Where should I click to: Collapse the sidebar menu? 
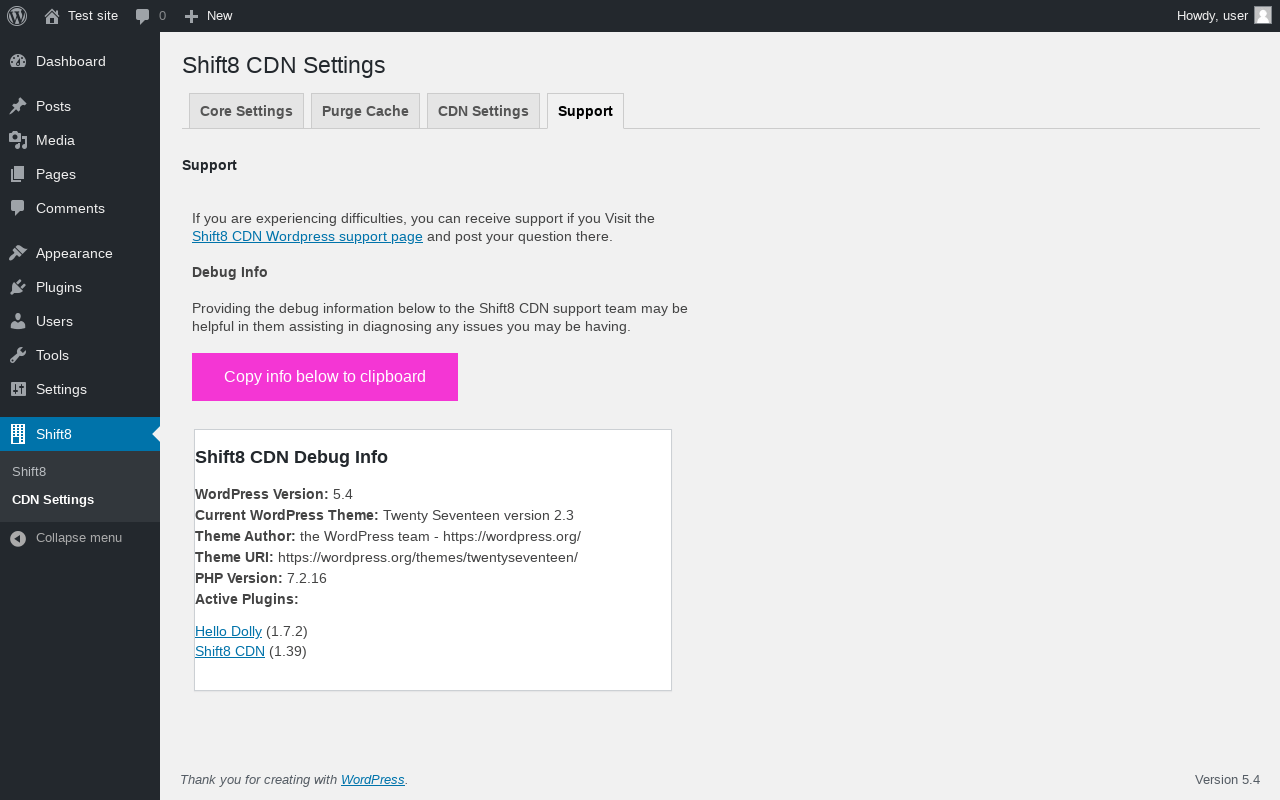(x=66, y=538)
